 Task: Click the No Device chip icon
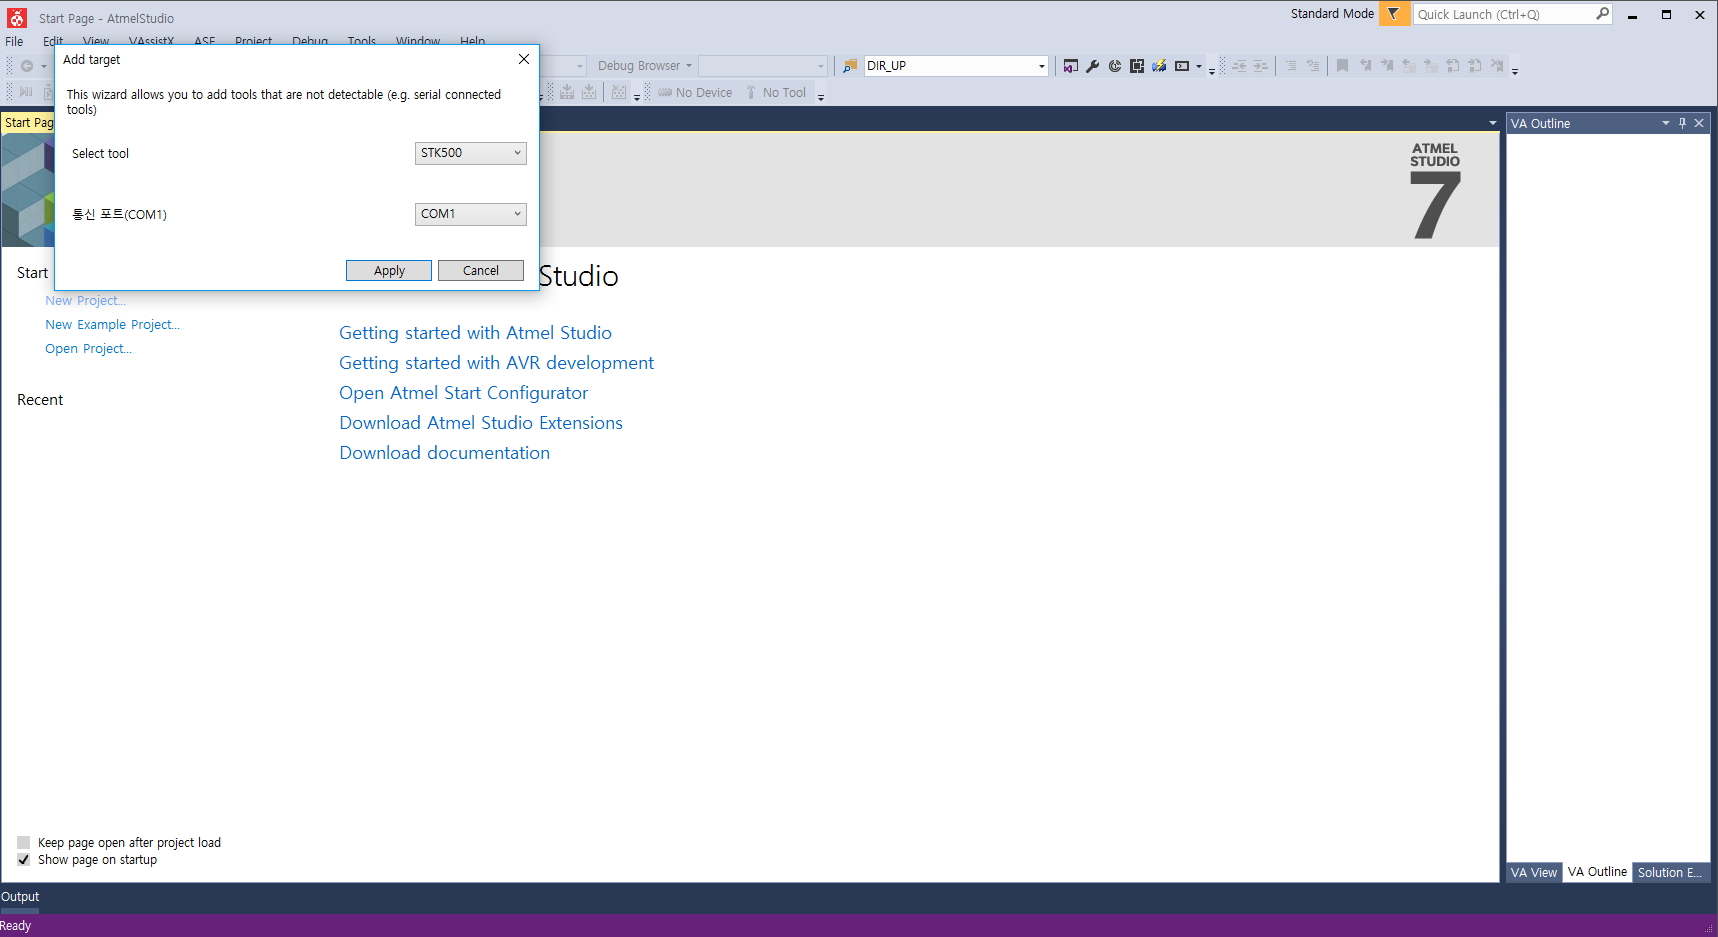[665, 93]
